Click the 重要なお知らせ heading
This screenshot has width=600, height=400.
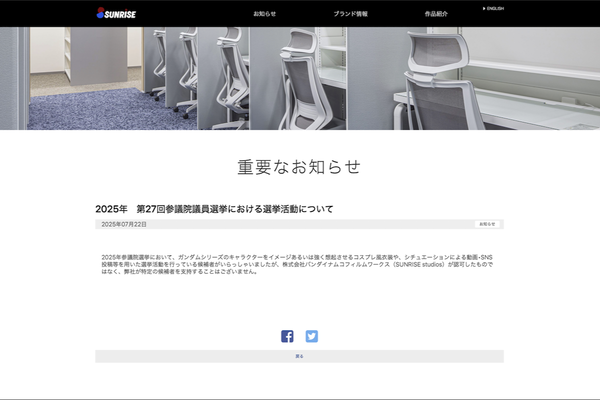(x=299, y=167)
